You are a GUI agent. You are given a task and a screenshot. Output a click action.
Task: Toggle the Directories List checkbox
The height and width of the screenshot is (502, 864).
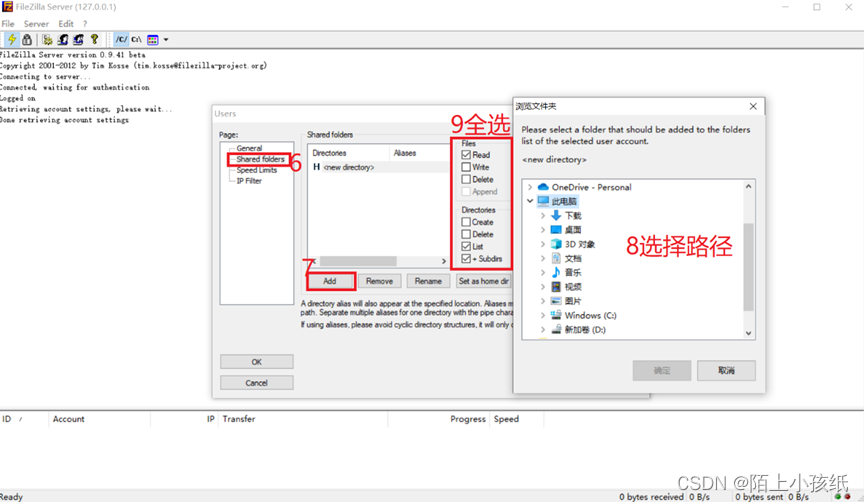[466, 246]
